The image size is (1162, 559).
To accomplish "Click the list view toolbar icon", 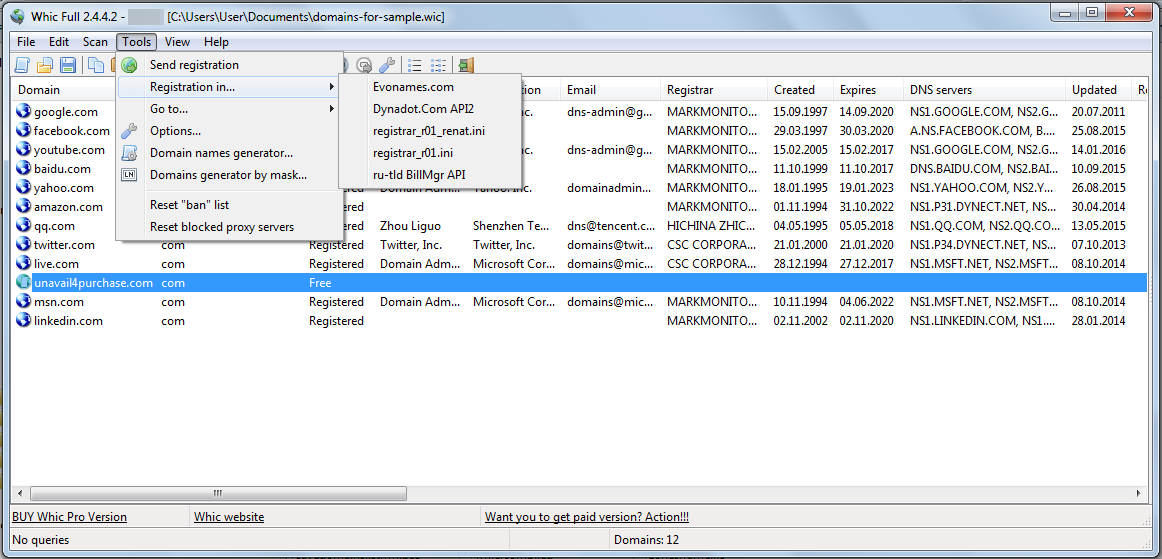I will click(415, 66).
